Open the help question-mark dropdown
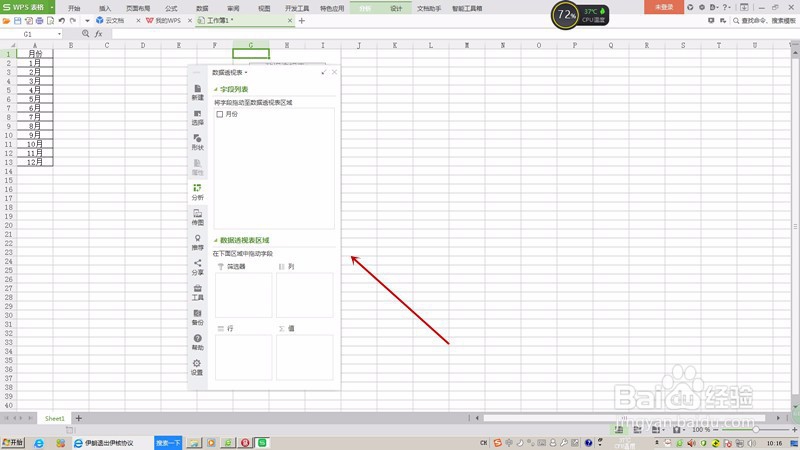 727,7
